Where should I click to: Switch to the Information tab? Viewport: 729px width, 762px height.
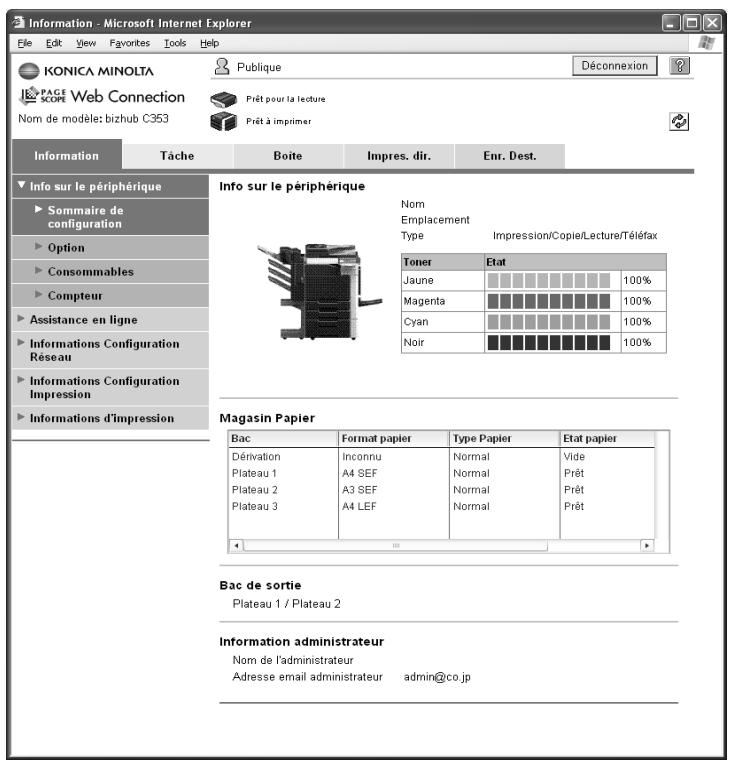point(67,156)
